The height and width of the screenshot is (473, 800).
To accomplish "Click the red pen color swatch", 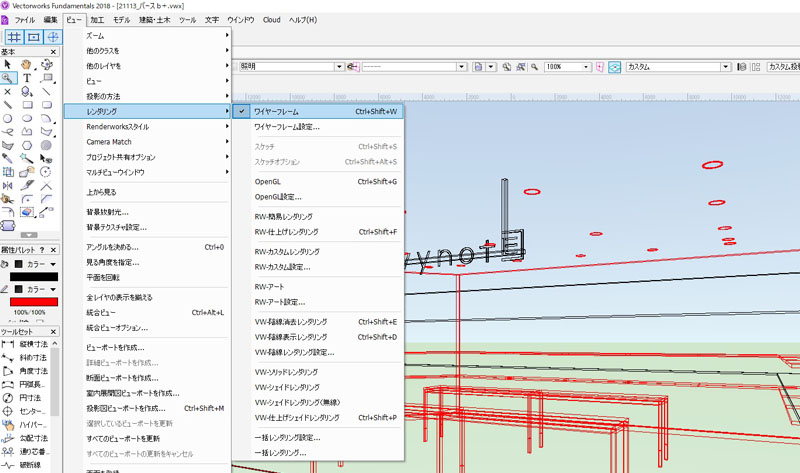I will 34,302.
